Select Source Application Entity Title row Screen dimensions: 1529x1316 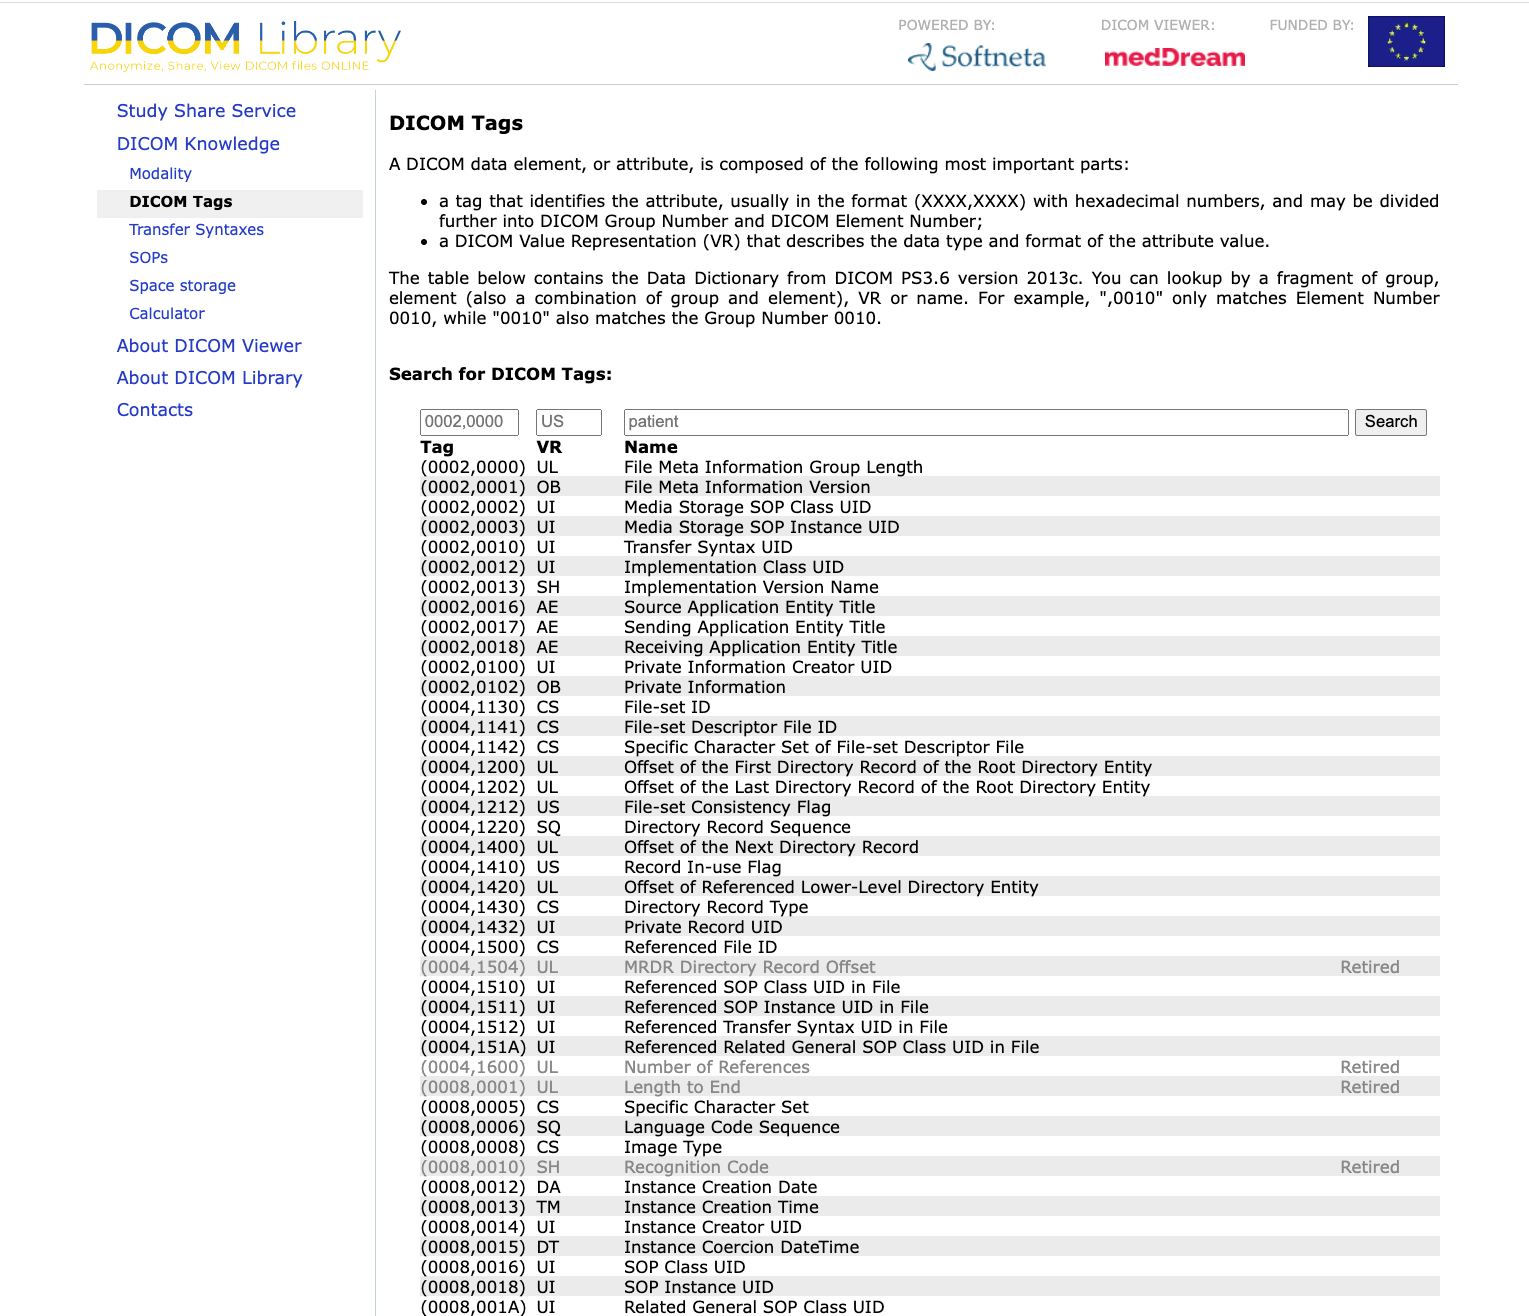point(930,607)
